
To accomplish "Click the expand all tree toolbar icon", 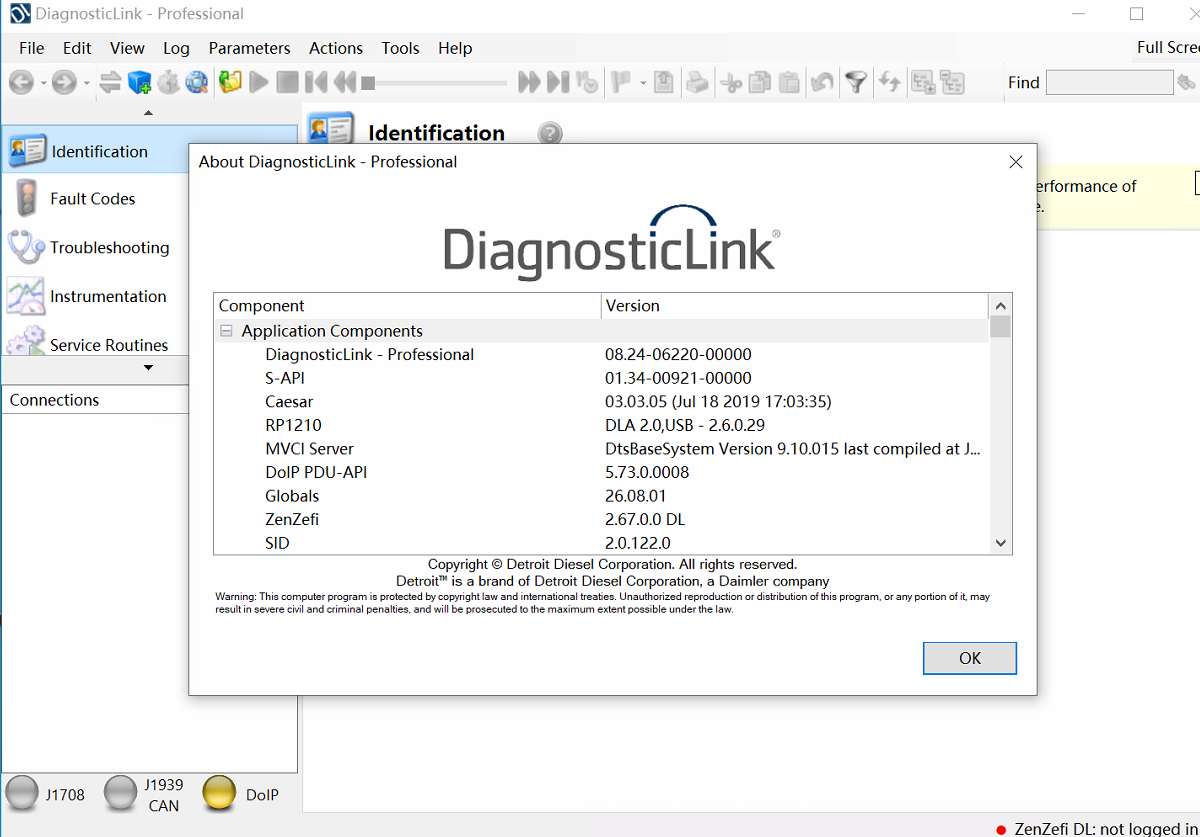I will 923,82.
